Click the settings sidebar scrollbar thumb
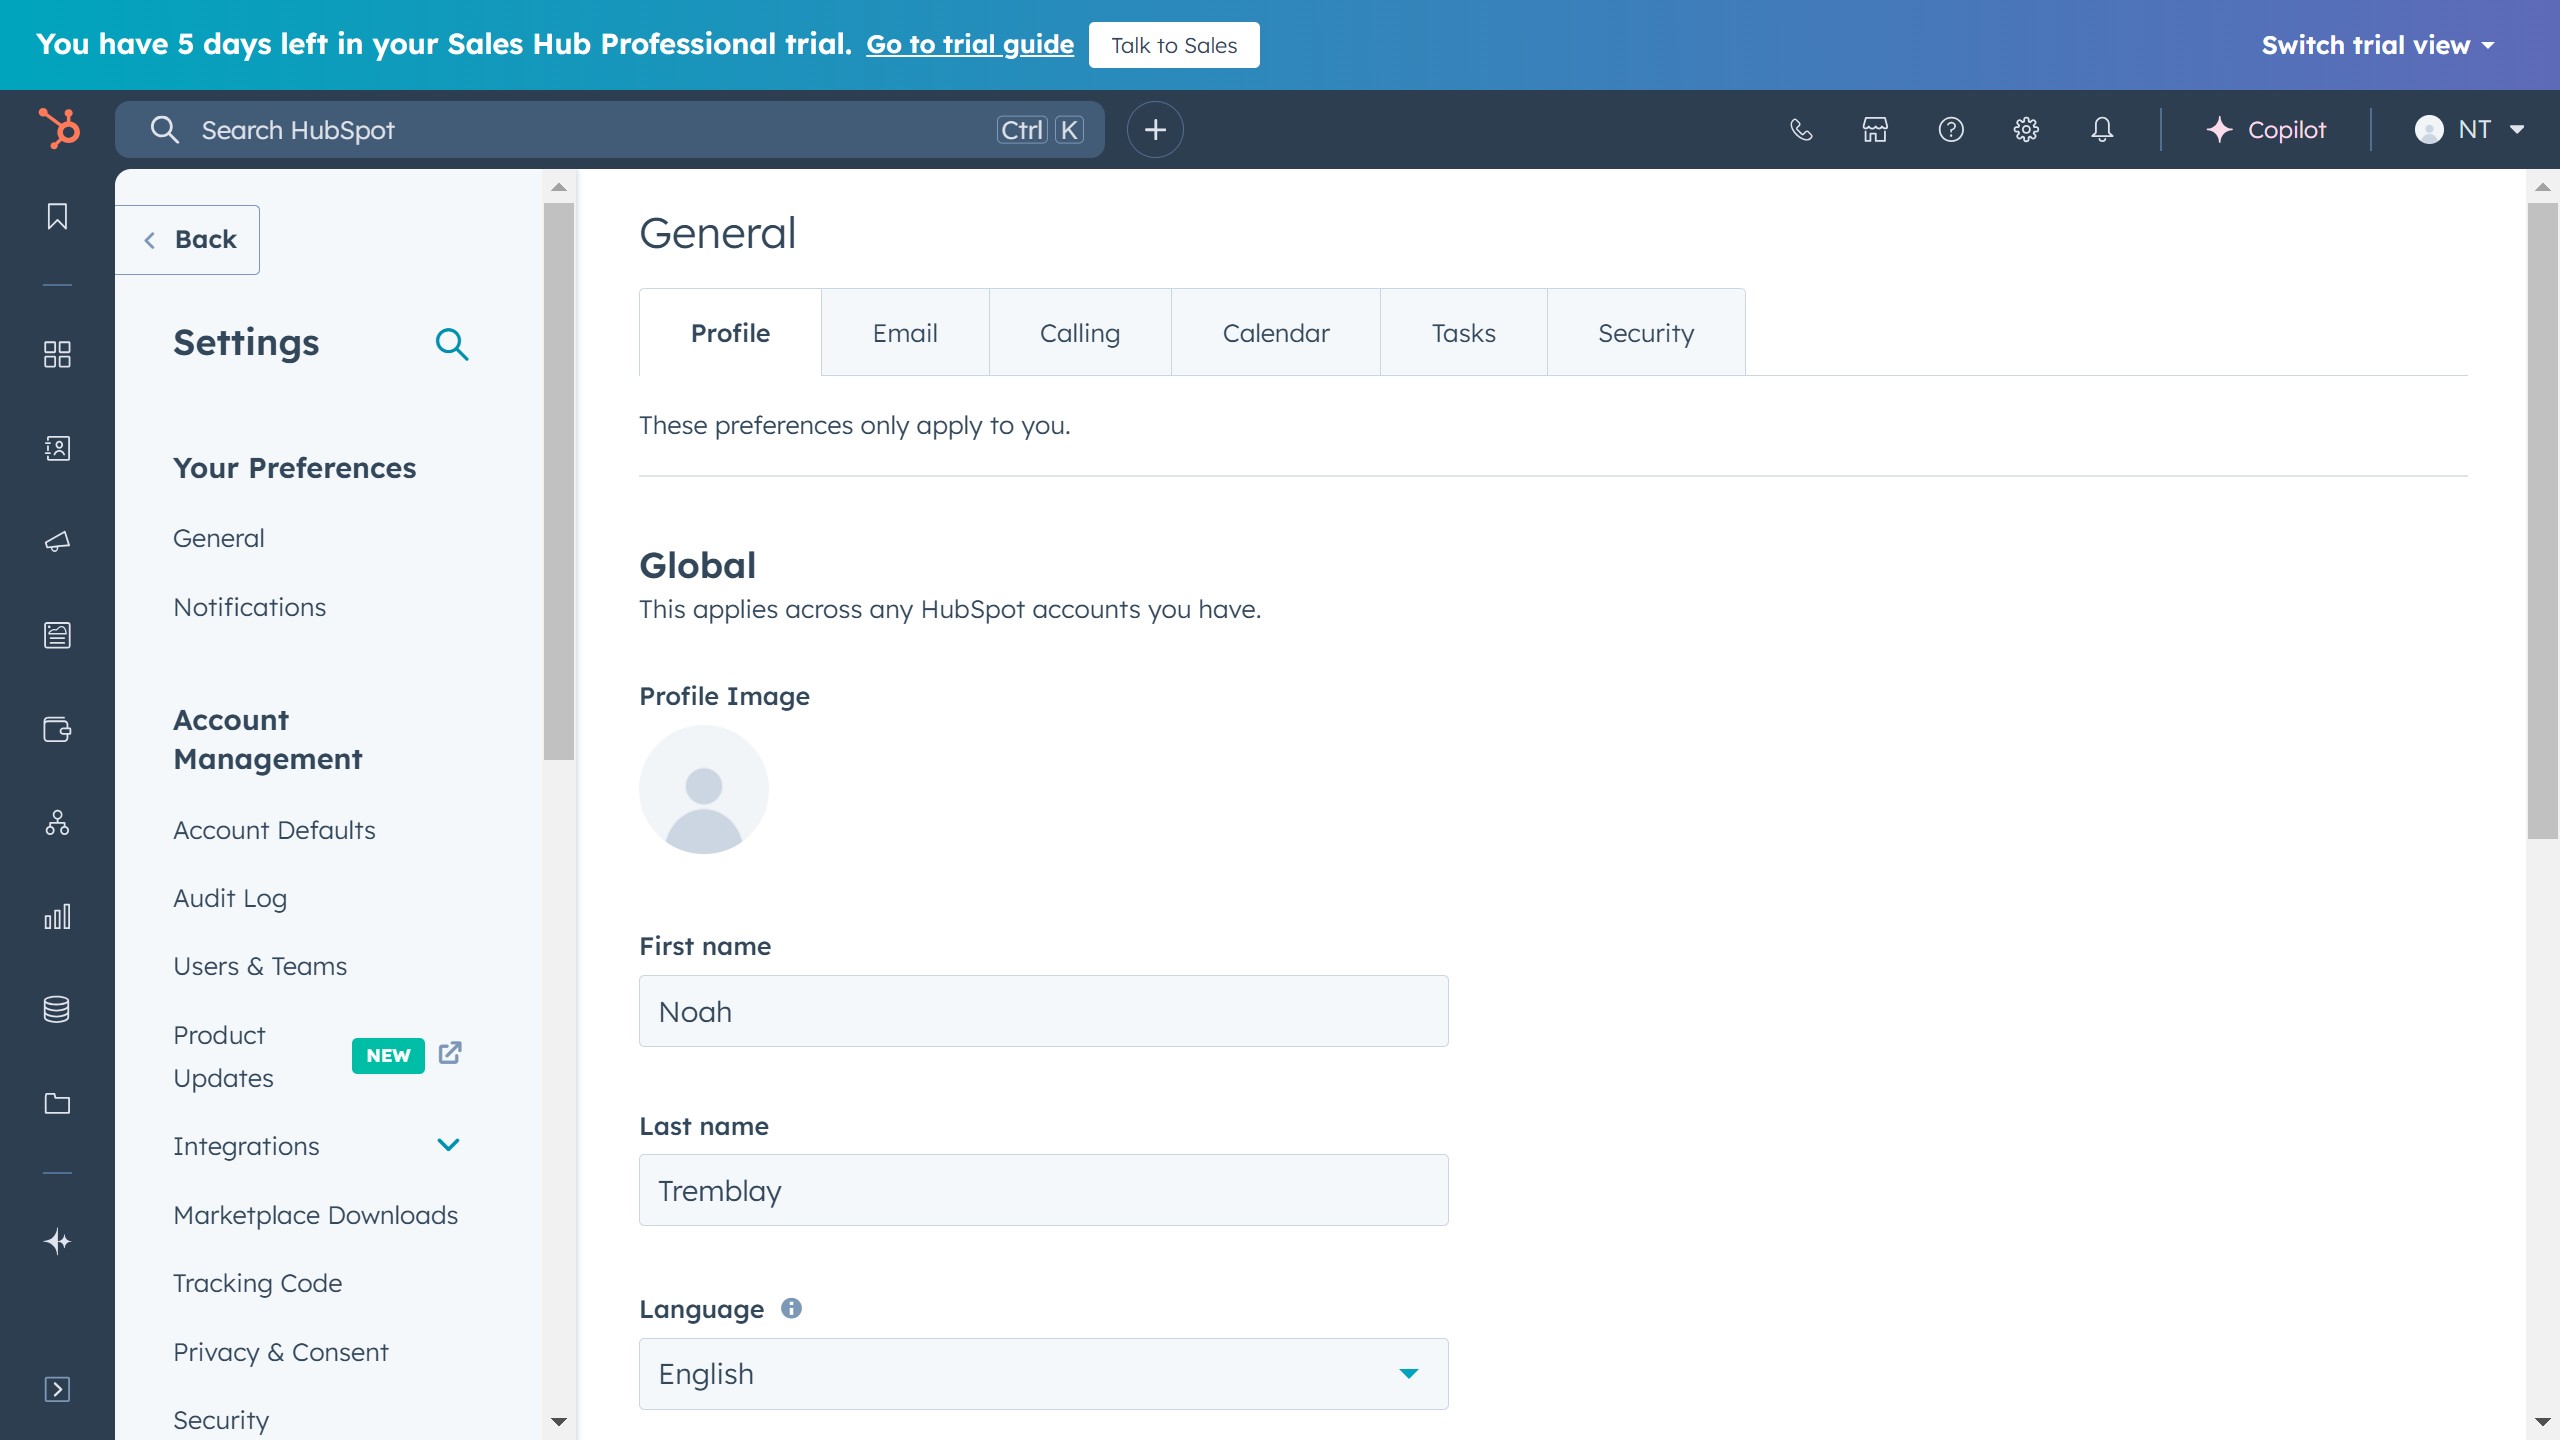Image resolution: width=2560 pixels, height=1440 pixels. pos(559,482)
